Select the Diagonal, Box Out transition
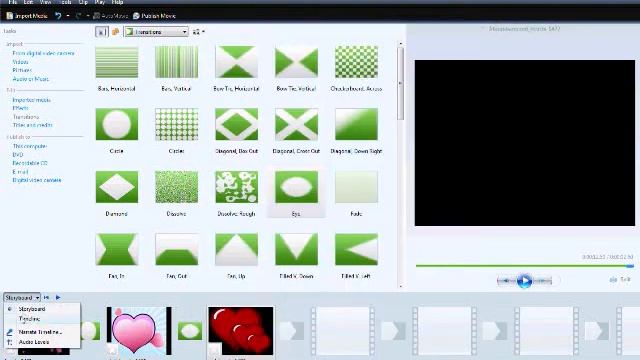This screenshot has height=360, width=640. 236,124
